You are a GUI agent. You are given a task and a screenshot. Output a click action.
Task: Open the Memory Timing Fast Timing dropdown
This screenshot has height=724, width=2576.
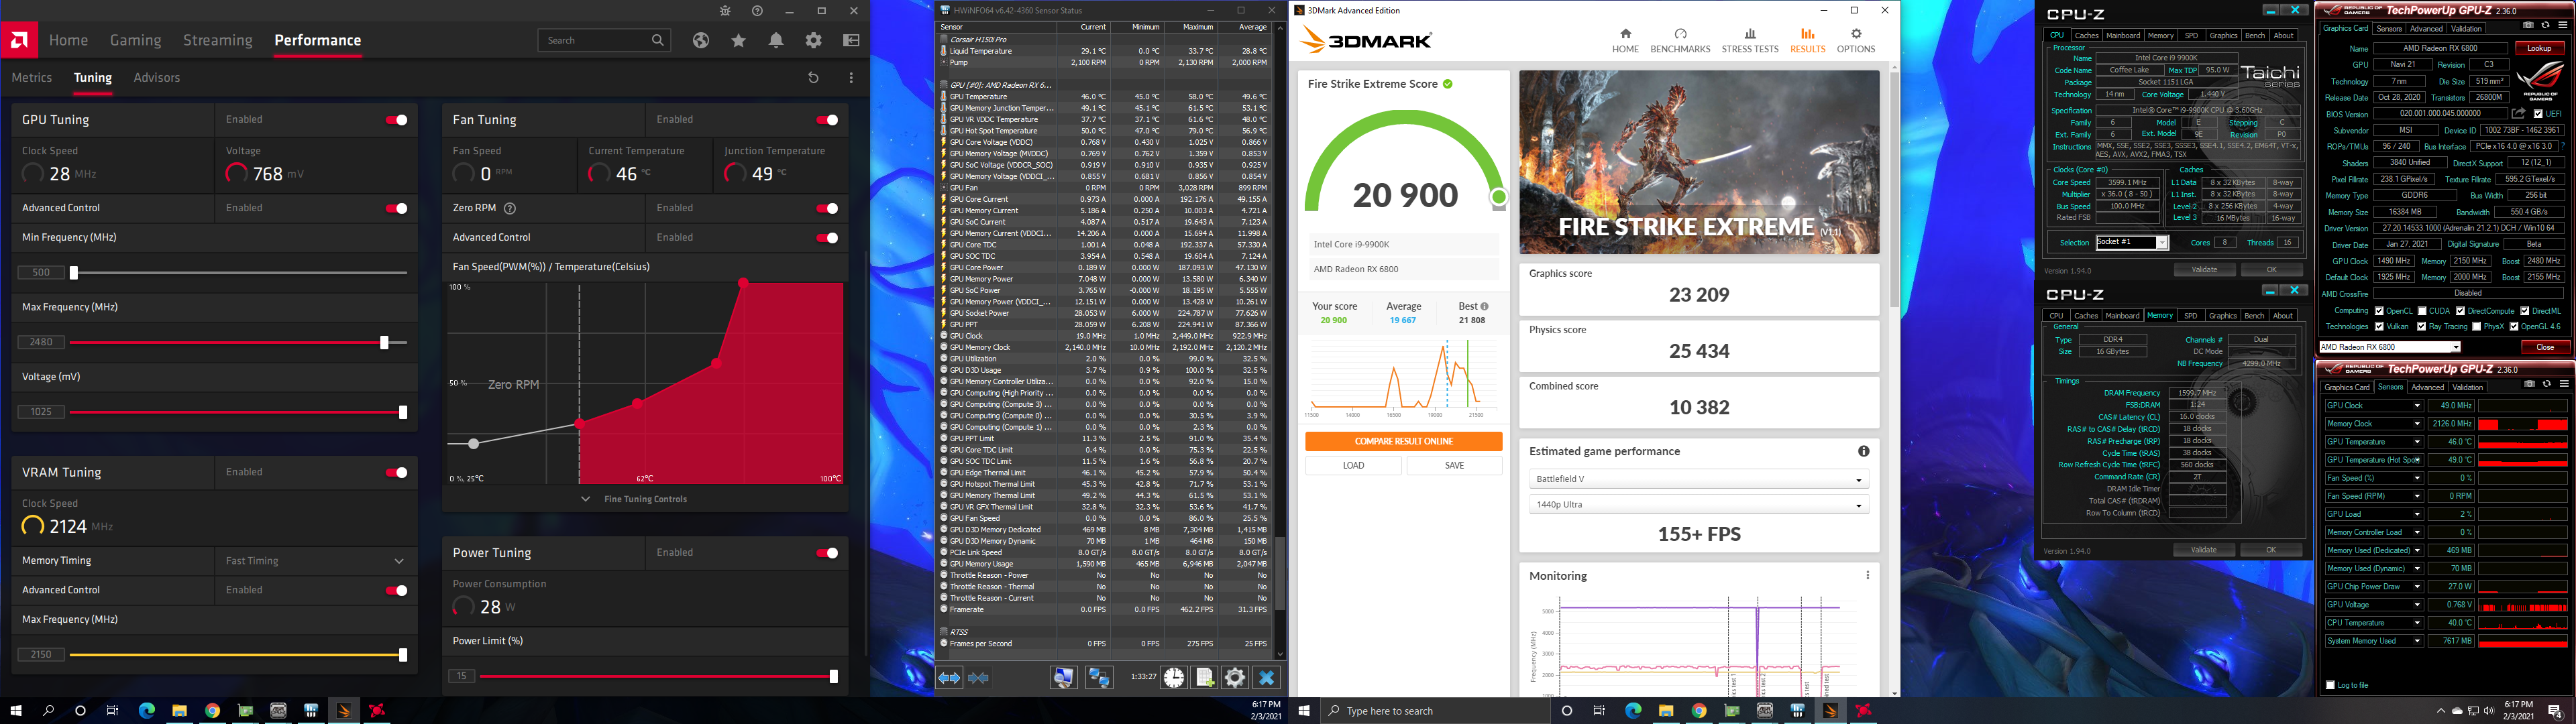[316, 561]
